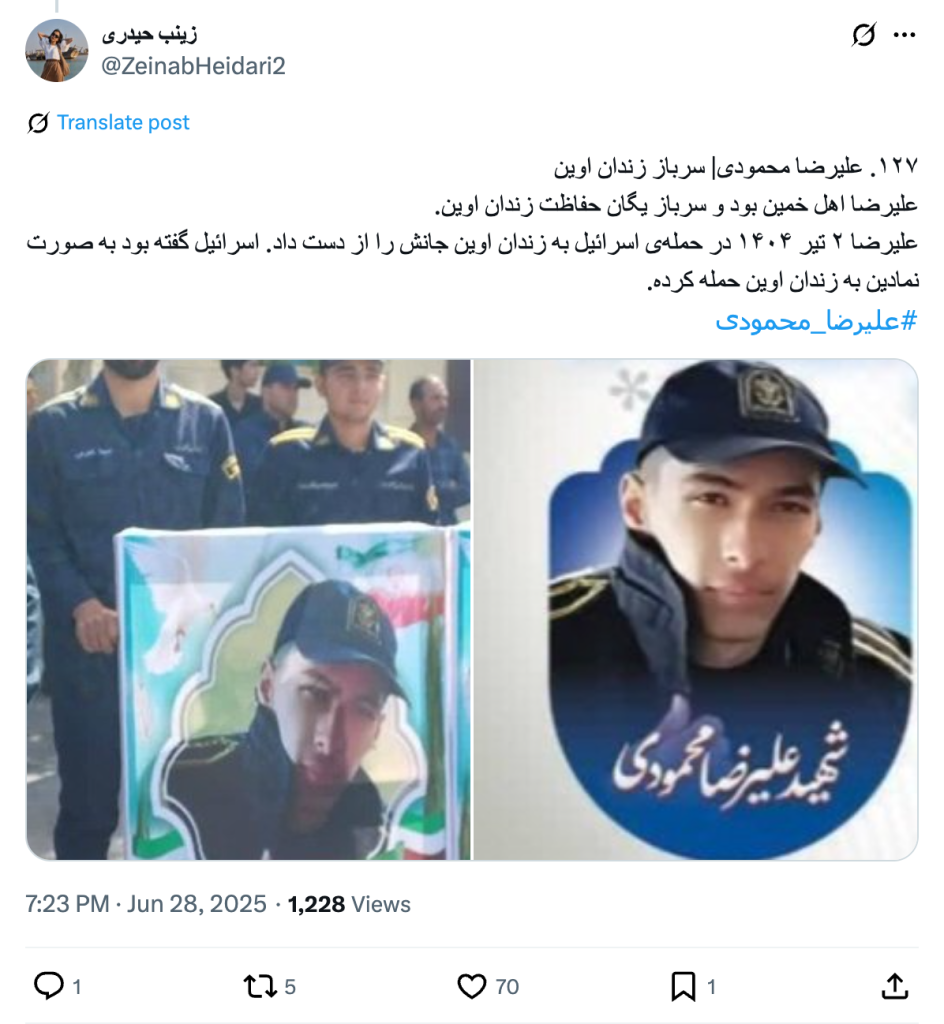Click the post body text paragraph

click(x=472, y=223)
